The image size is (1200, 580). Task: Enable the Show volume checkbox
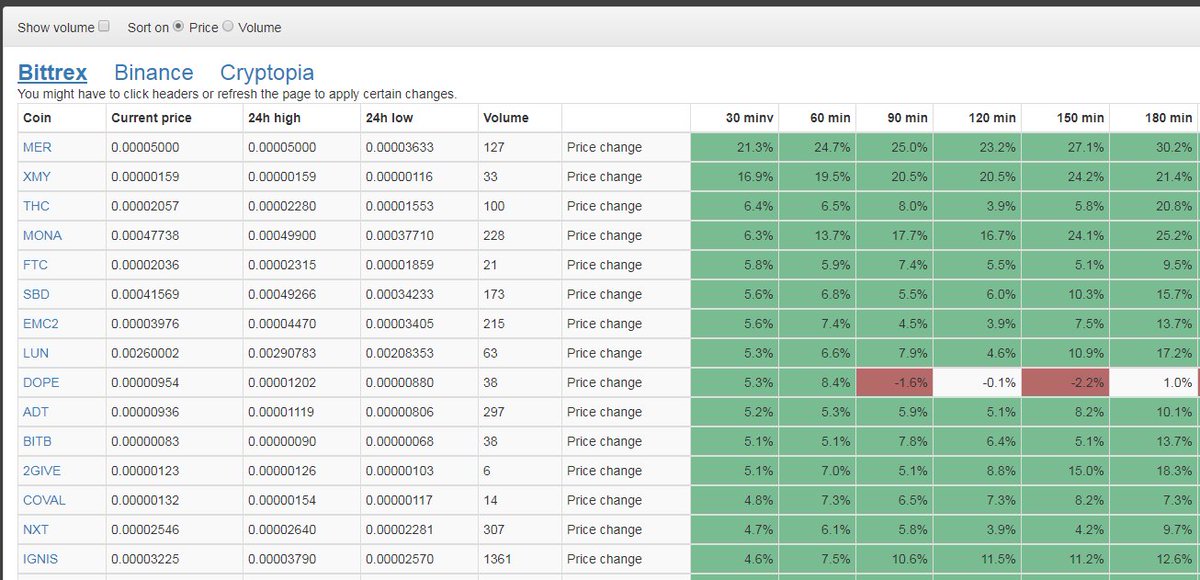(x=104, y=27)
